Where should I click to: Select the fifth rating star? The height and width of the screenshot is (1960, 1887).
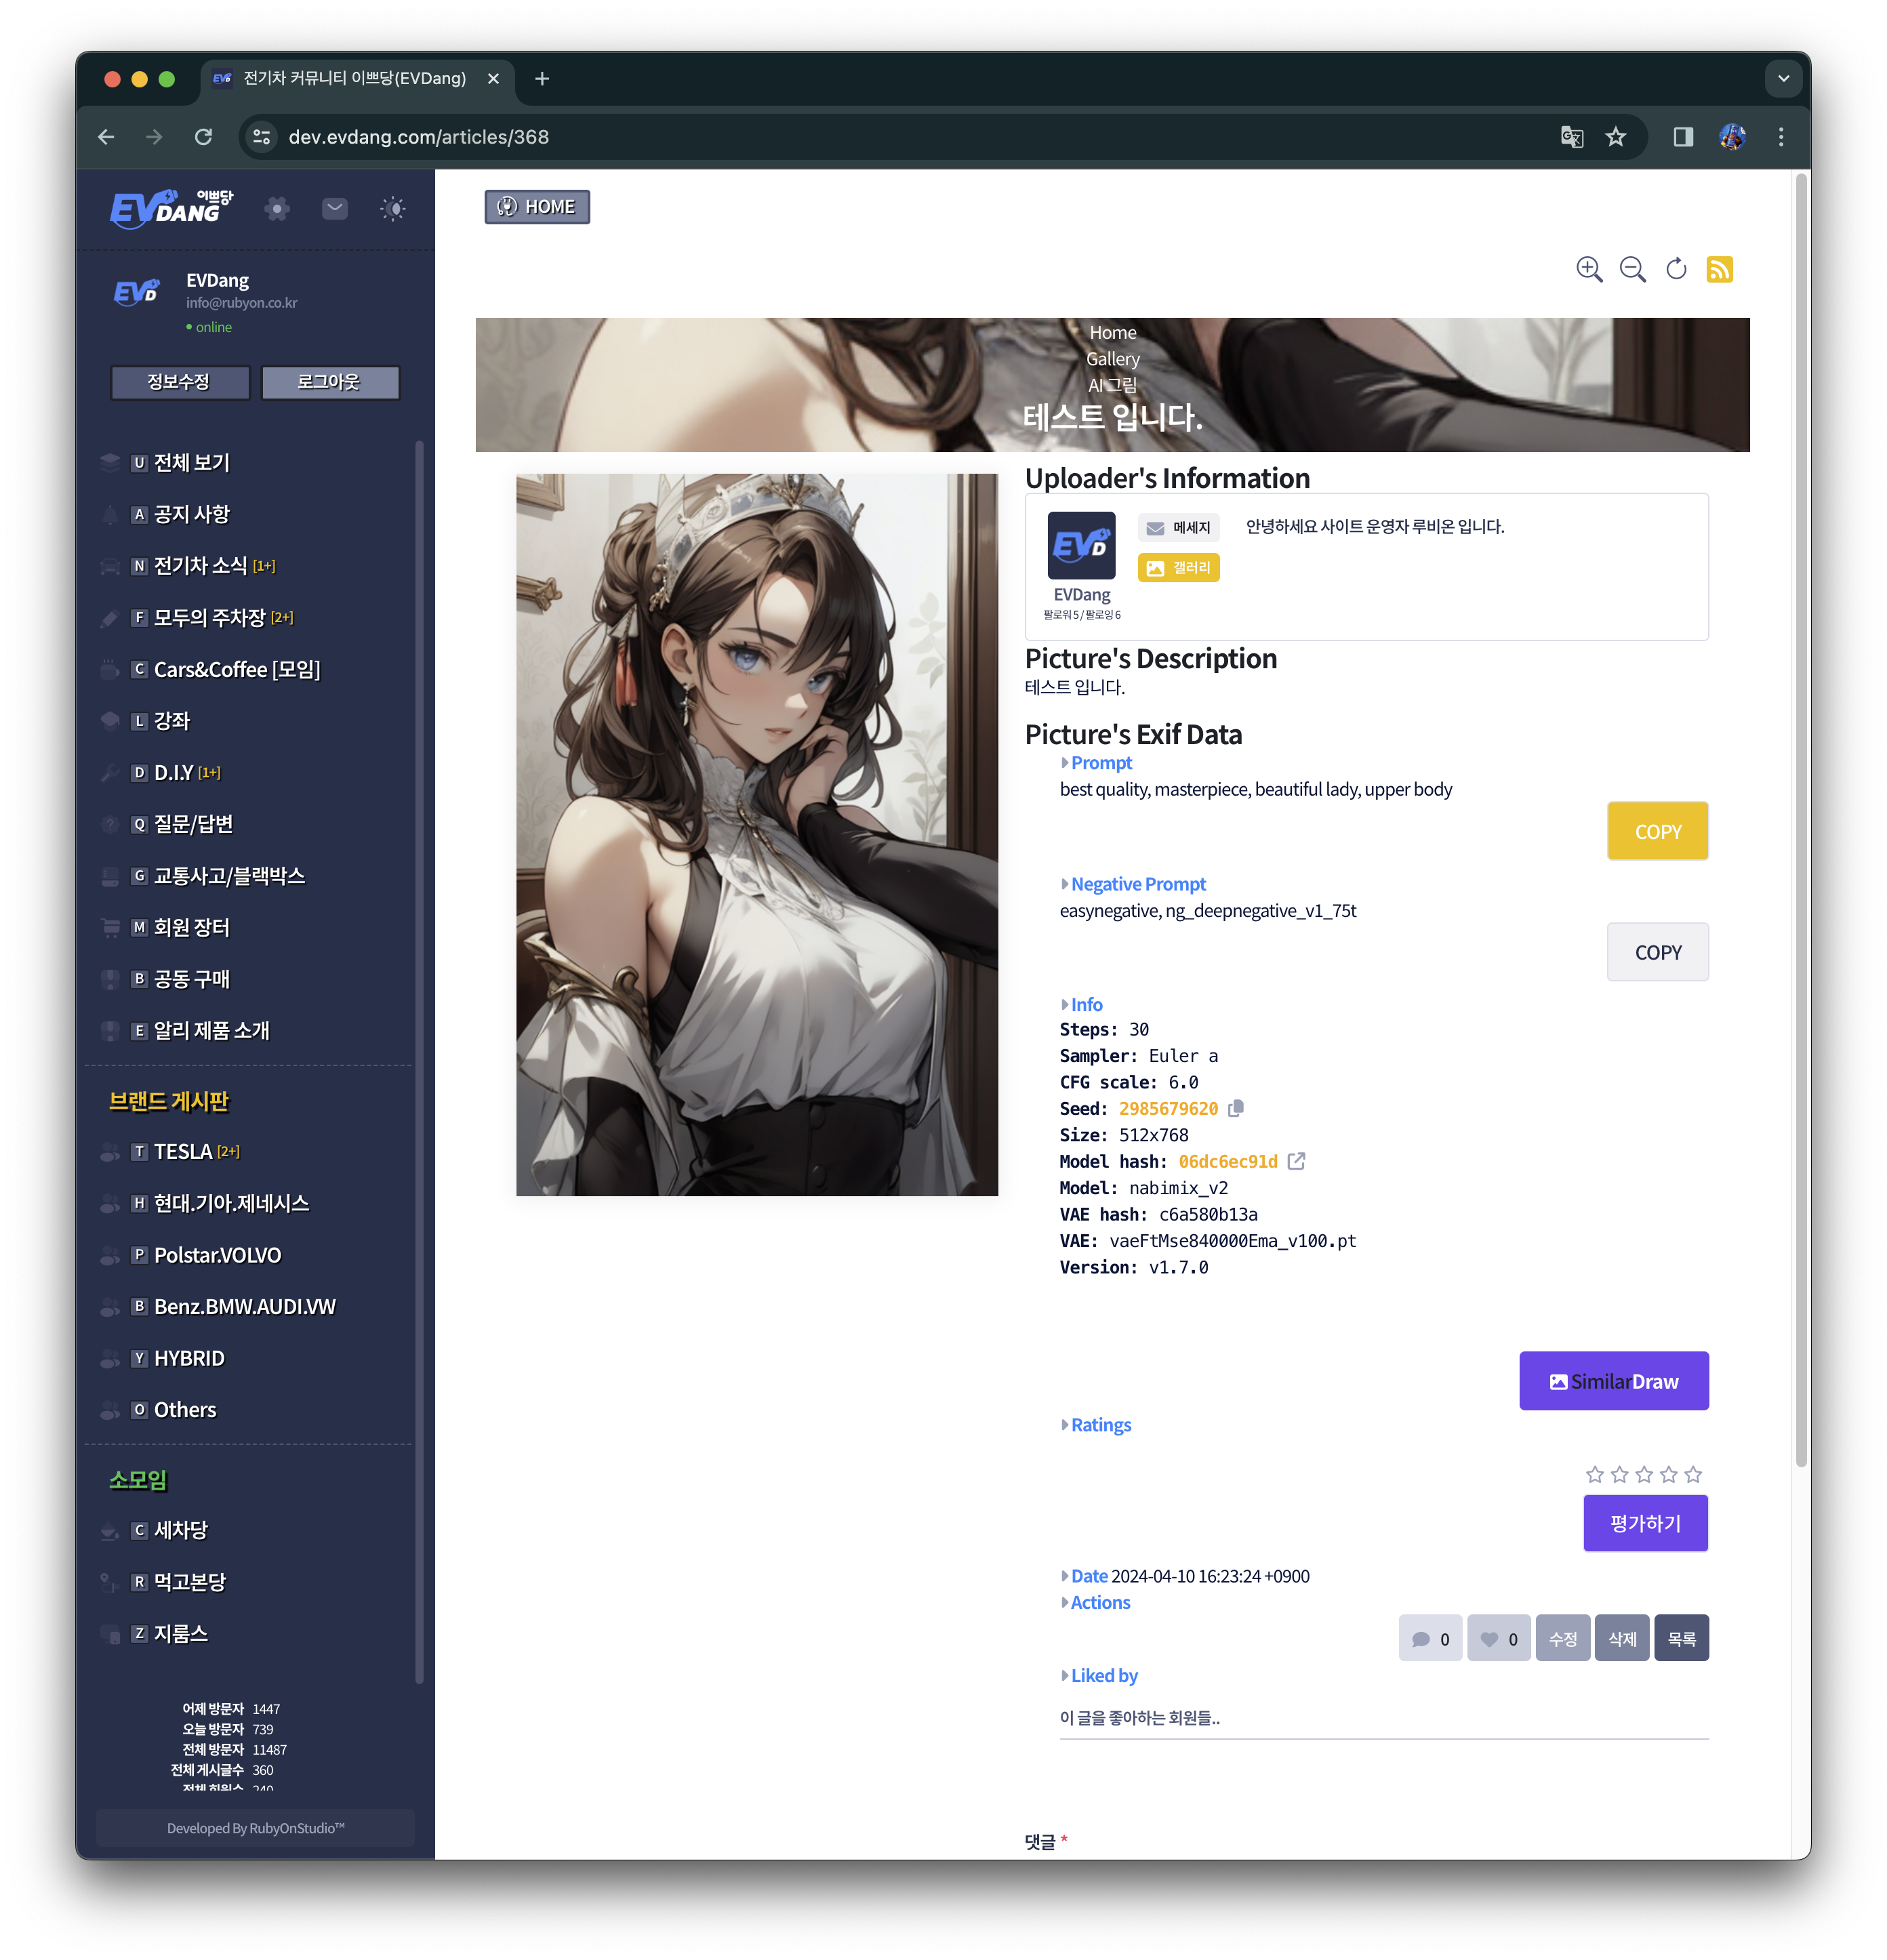1693,1474
